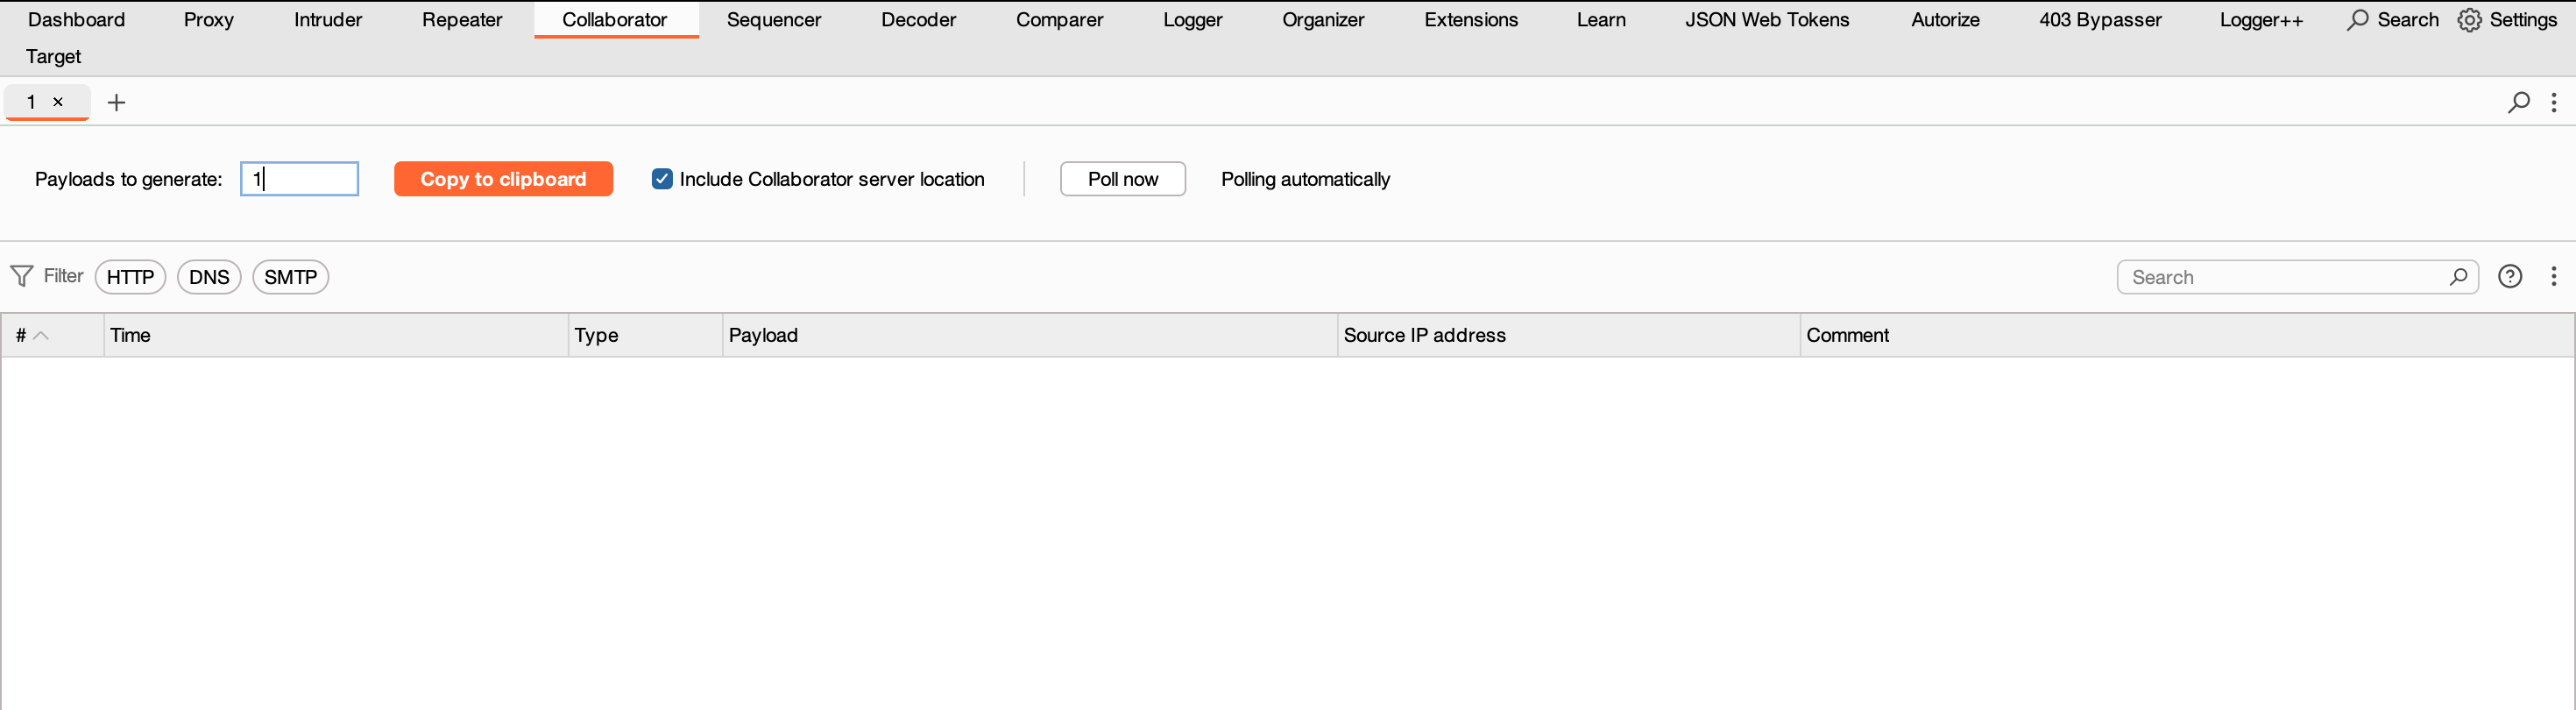Click the Filter funnel icon
Image resolution: width=2576 pixels, height=710 pixels.
pyautogui.click(x=21, y=276)
